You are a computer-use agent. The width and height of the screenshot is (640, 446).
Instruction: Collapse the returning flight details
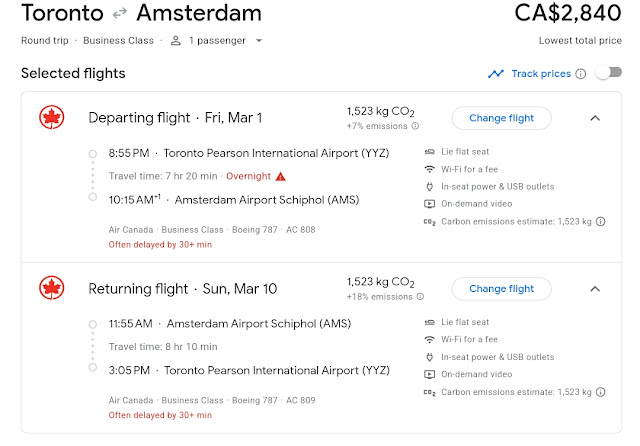(595, 289)
